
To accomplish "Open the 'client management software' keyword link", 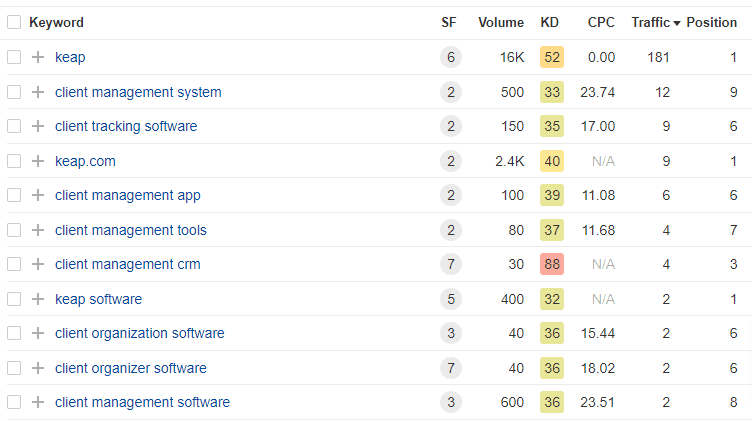I will (142, 402).
